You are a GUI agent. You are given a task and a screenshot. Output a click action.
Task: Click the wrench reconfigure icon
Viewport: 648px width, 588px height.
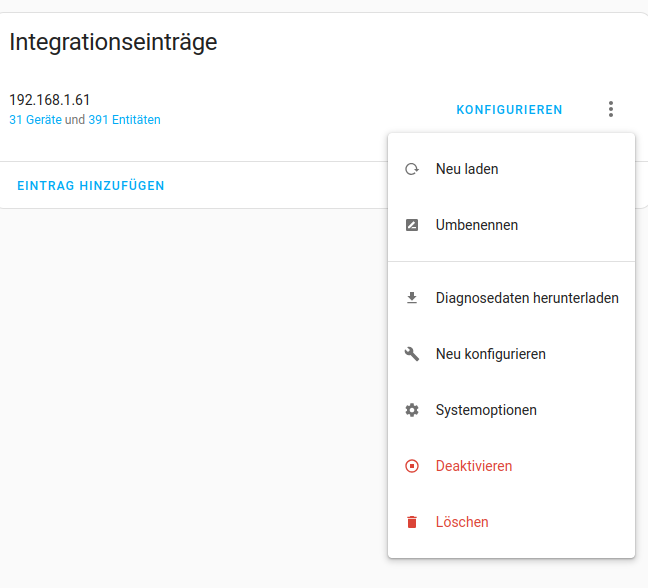412,354
